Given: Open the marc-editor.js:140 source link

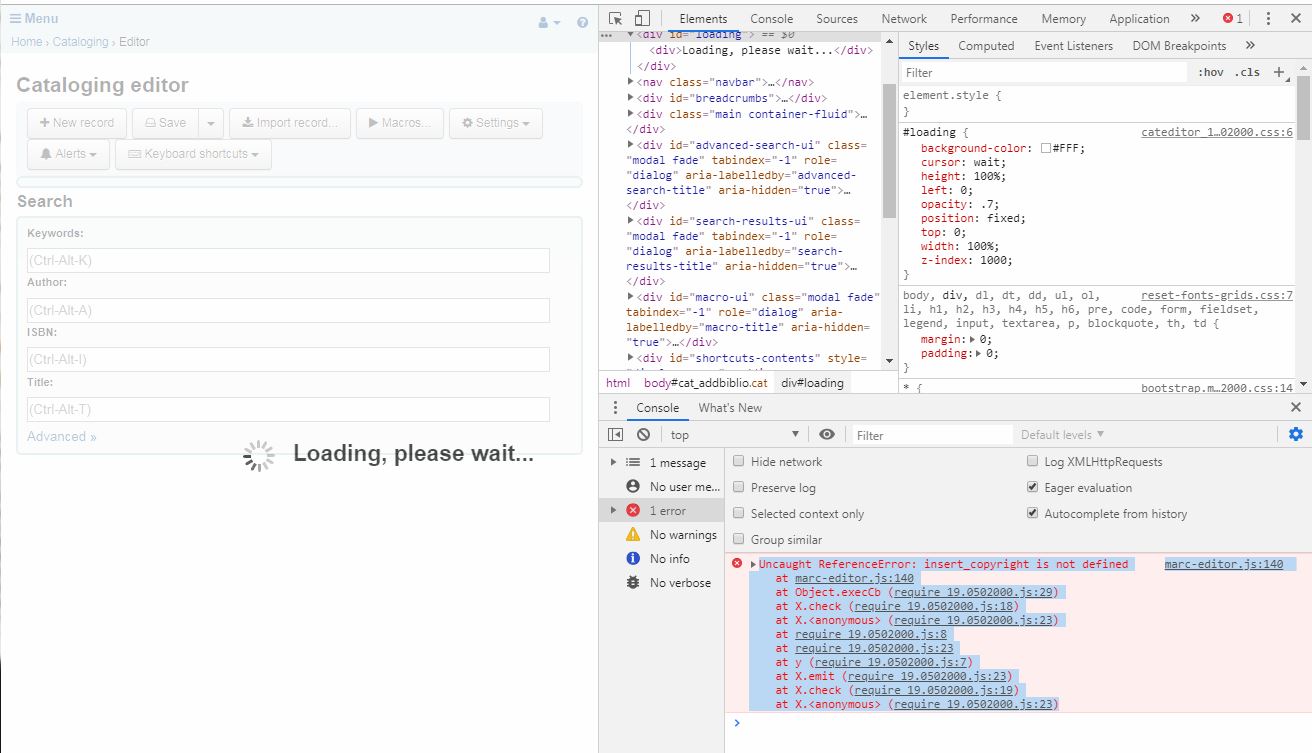Looking at the screenshot, I should [x=1223, y=564].
